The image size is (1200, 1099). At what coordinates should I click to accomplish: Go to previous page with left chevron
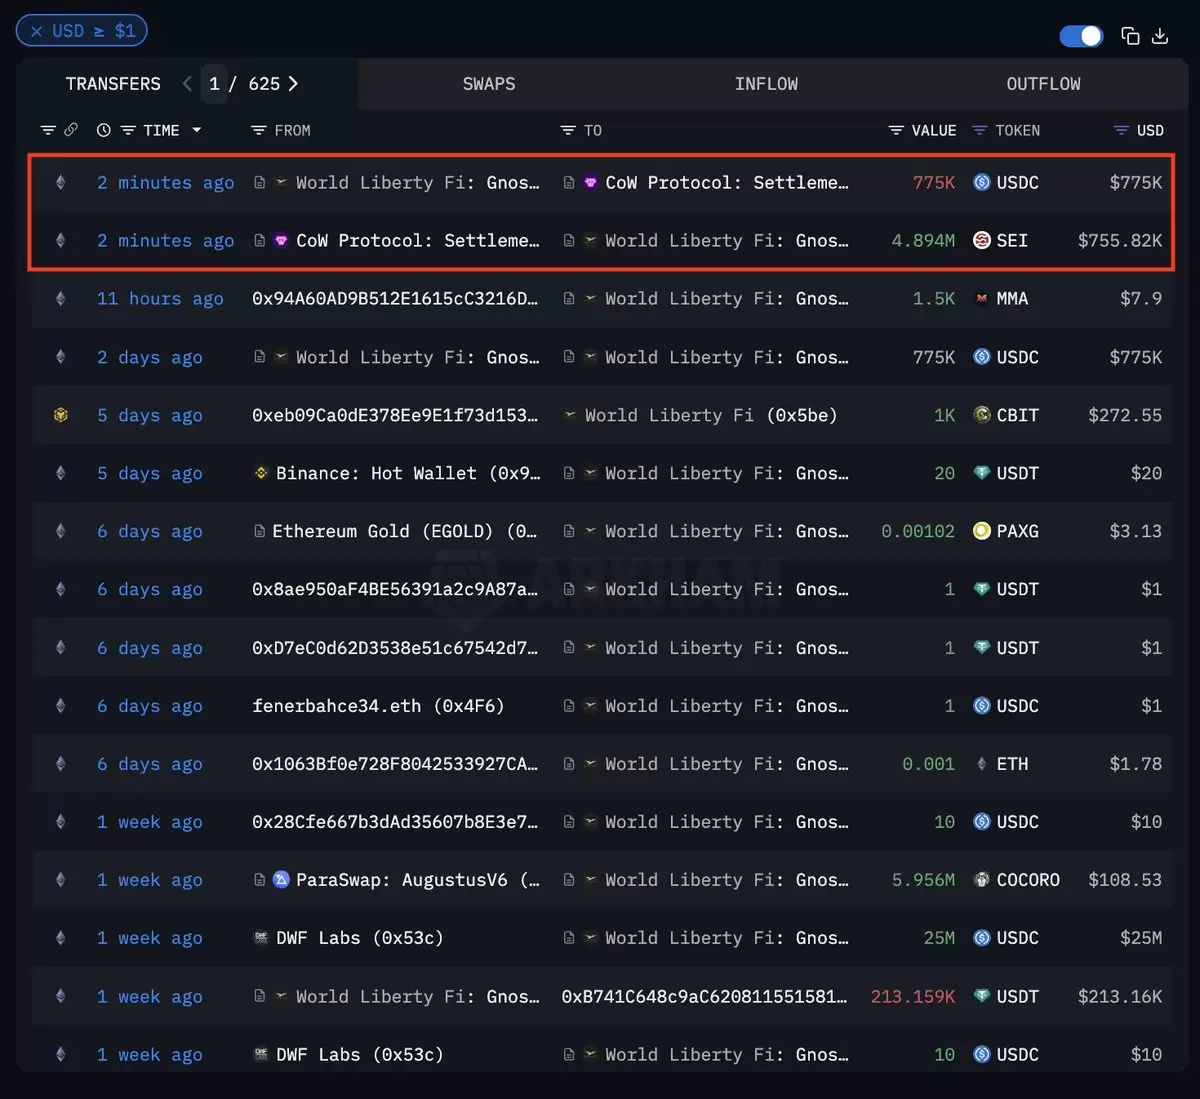click(187, 84)
